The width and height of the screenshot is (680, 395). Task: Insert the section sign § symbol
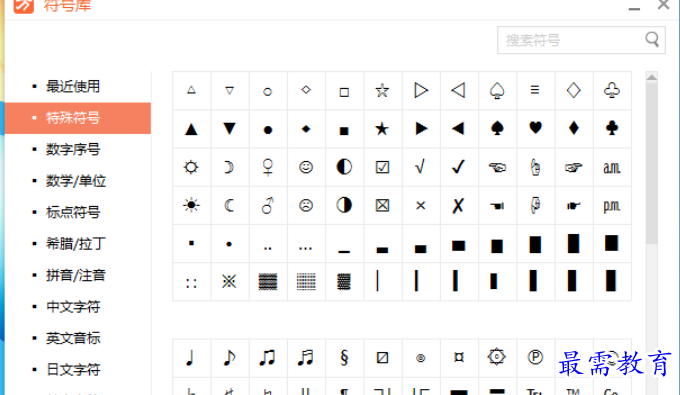point(344,358)
